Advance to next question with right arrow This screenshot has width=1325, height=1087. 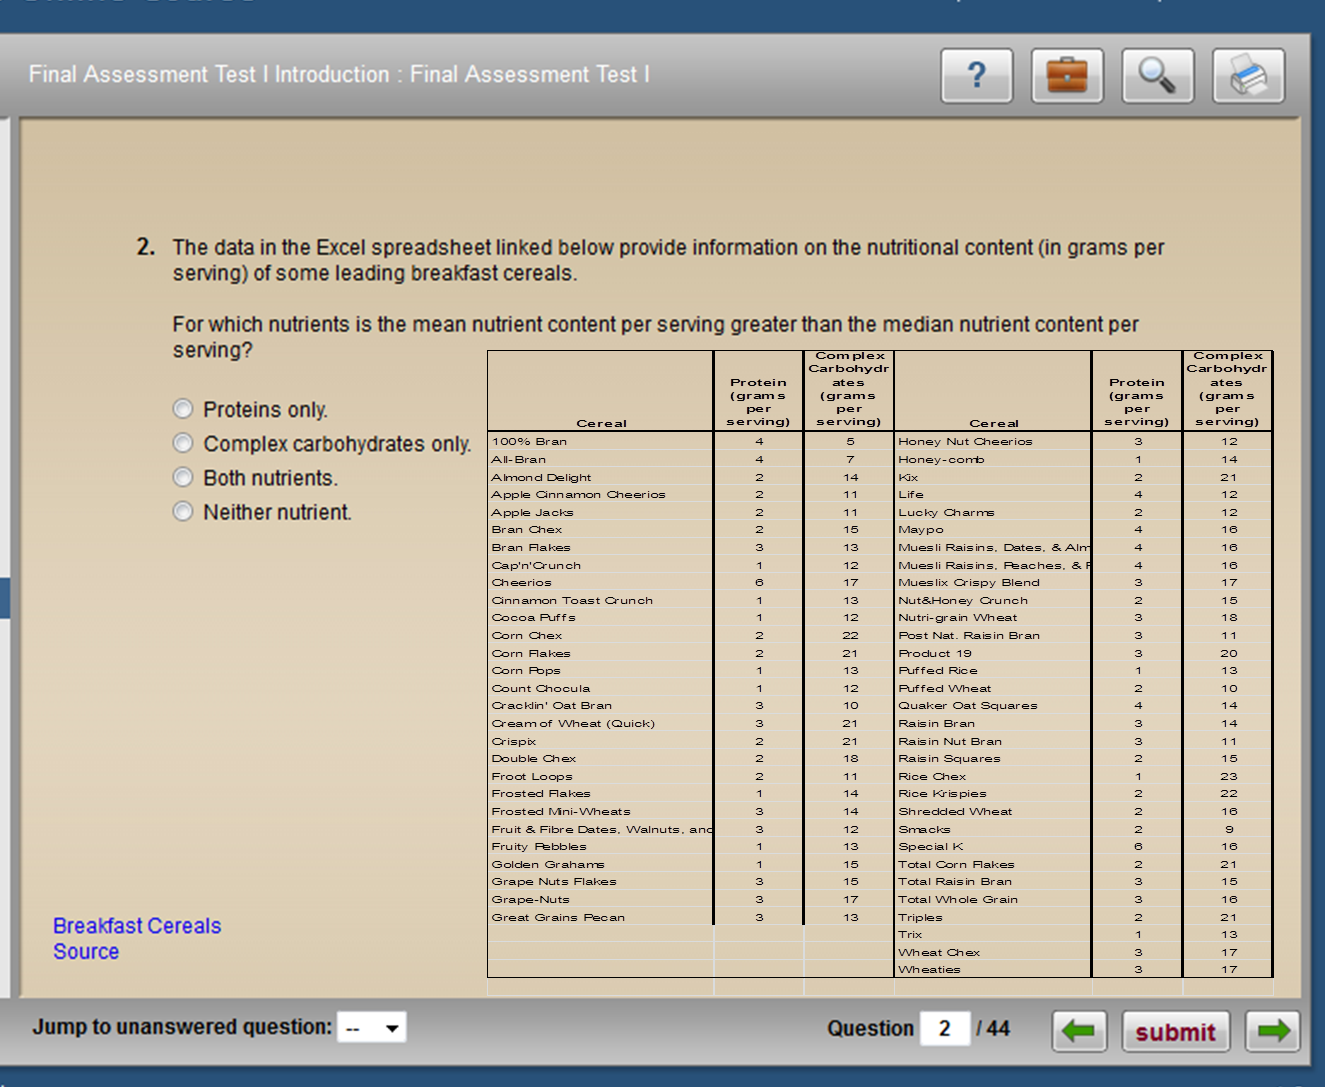click(x=1272, y=1031)
